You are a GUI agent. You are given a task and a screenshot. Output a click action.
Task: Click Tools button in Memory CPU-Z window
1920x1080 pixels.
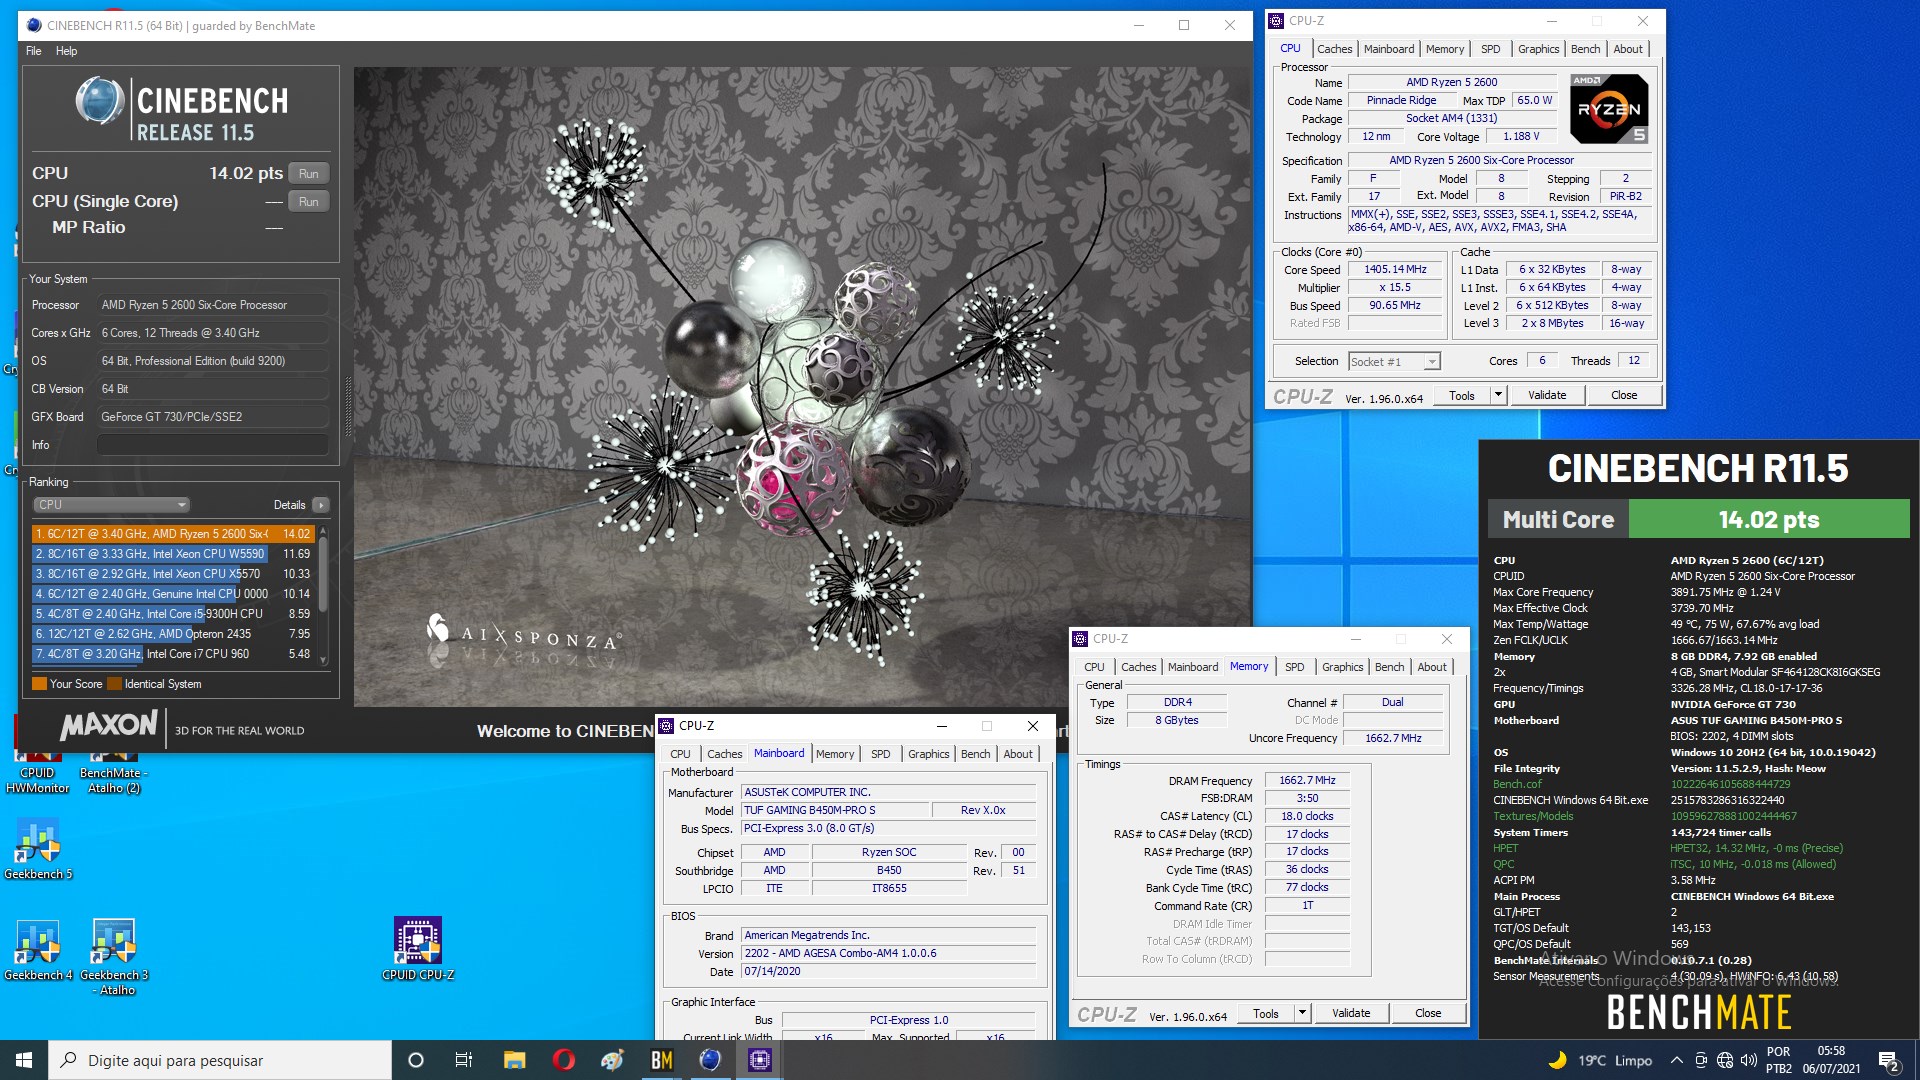1266,1013
